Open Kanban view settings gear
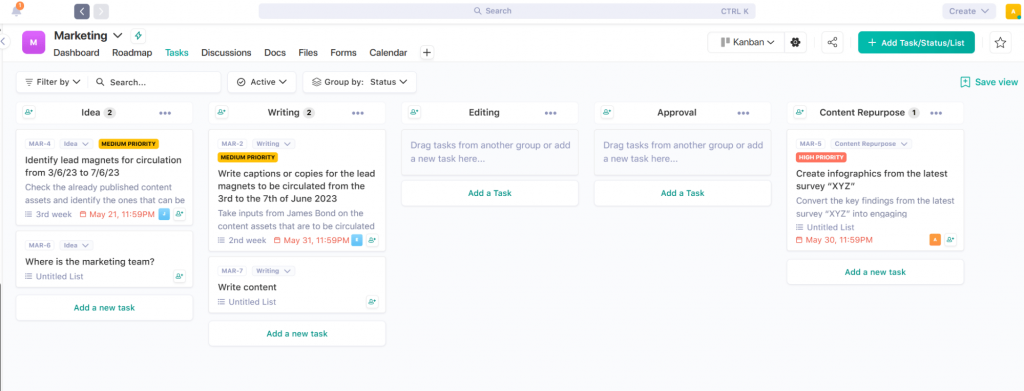 [795, 42]
